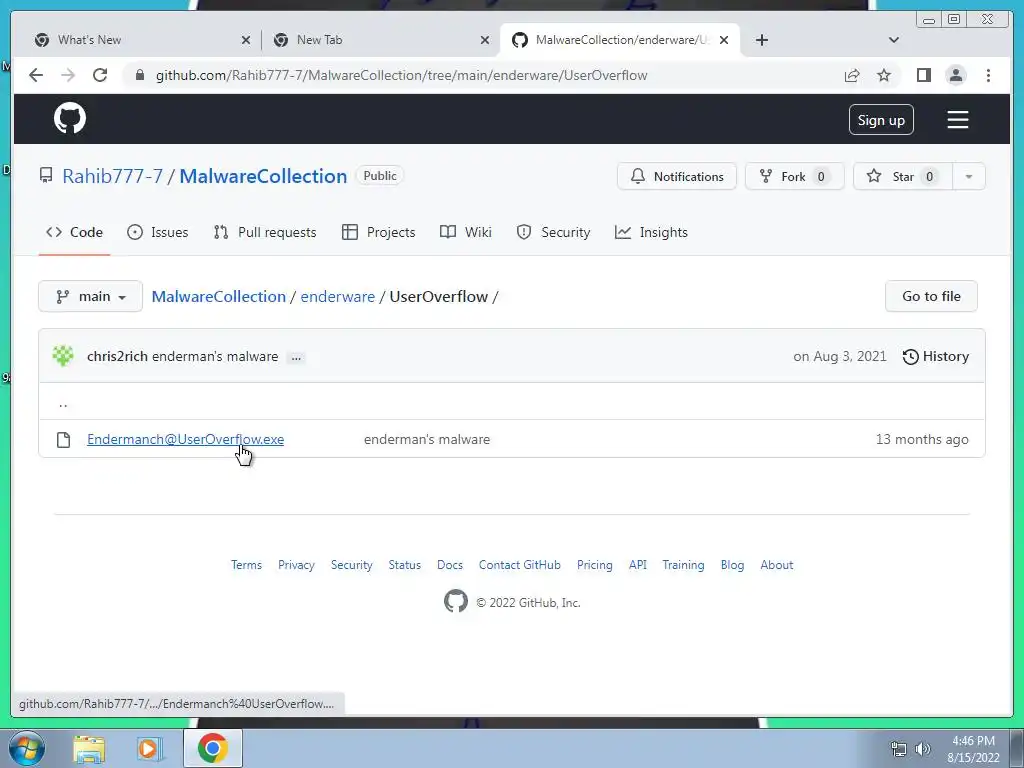
Task: Open Windows Media Player from taskbar
Action: 150,748
